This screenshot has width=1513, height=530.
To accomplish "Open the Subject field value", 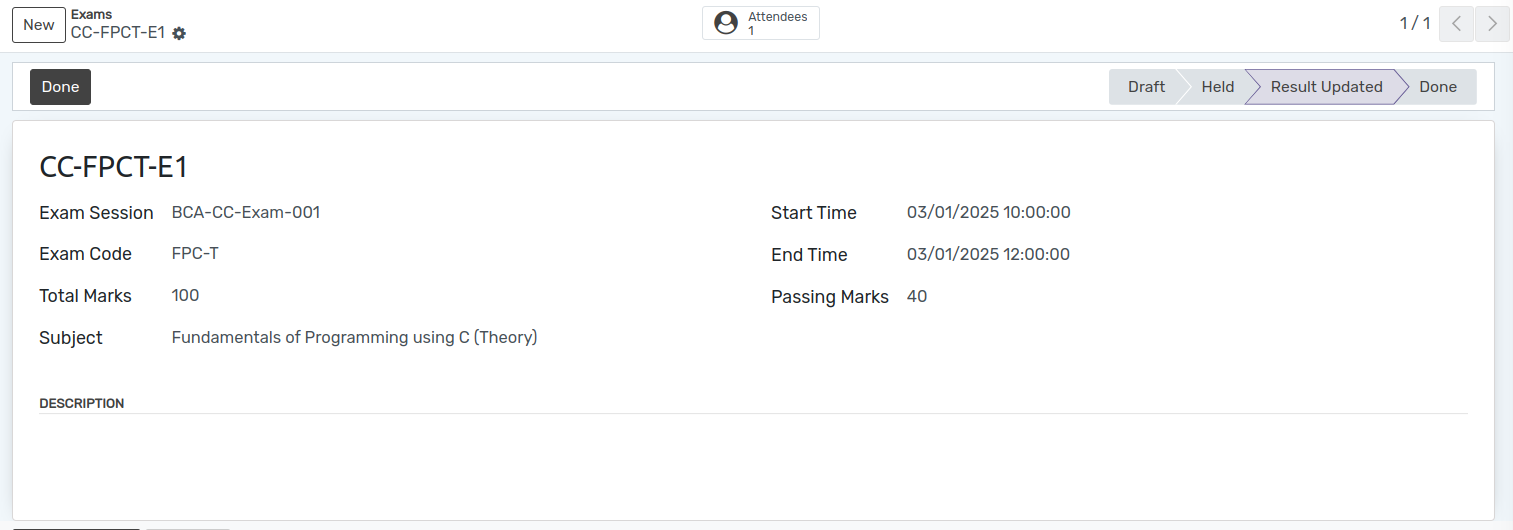I will (355, 338).
